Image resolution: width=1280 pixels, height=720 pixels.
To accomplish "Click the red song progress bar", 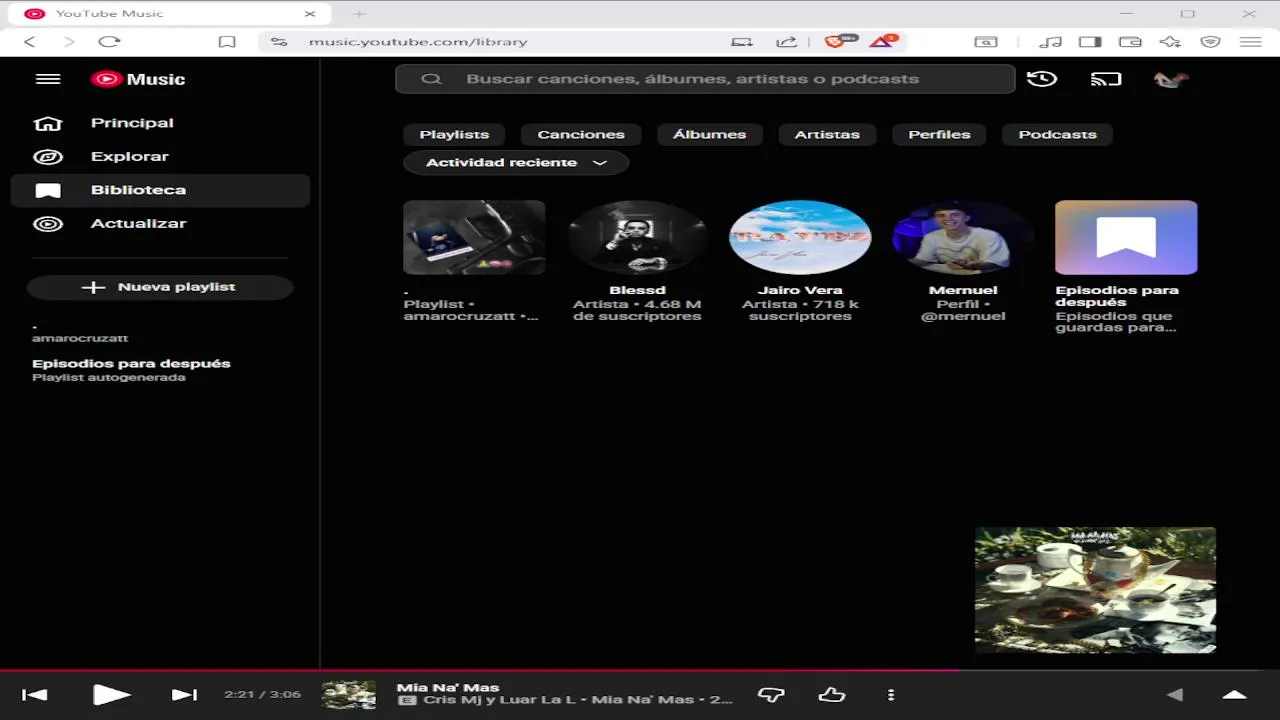I will (640, 670).
